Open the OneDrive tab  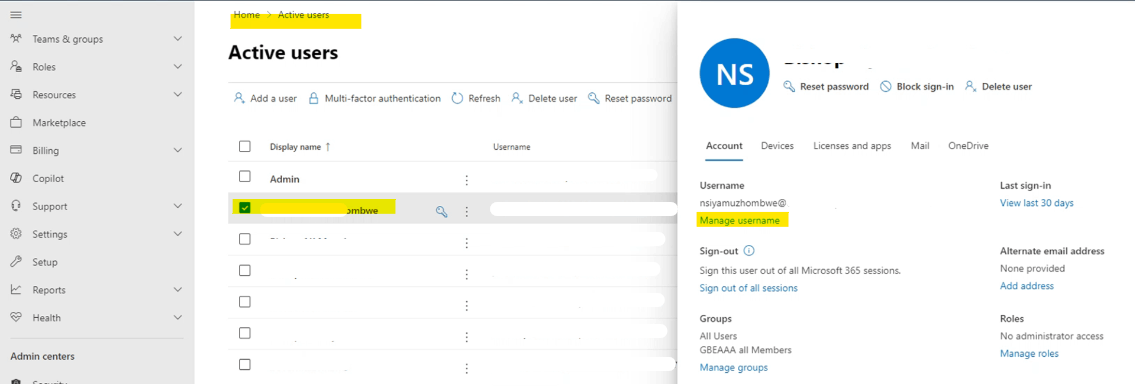969,145
